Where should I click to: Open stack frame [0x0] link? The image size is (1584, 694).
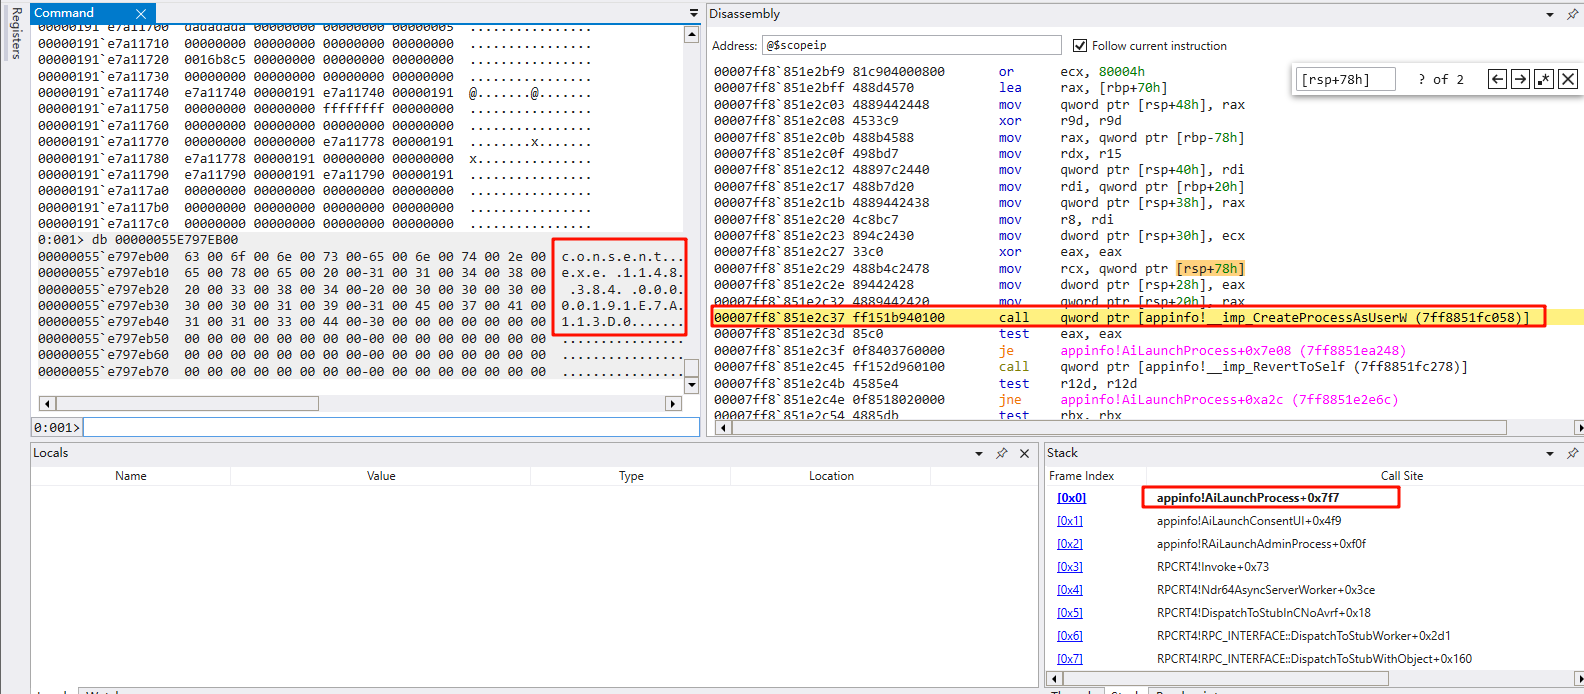coord(1071,498)
